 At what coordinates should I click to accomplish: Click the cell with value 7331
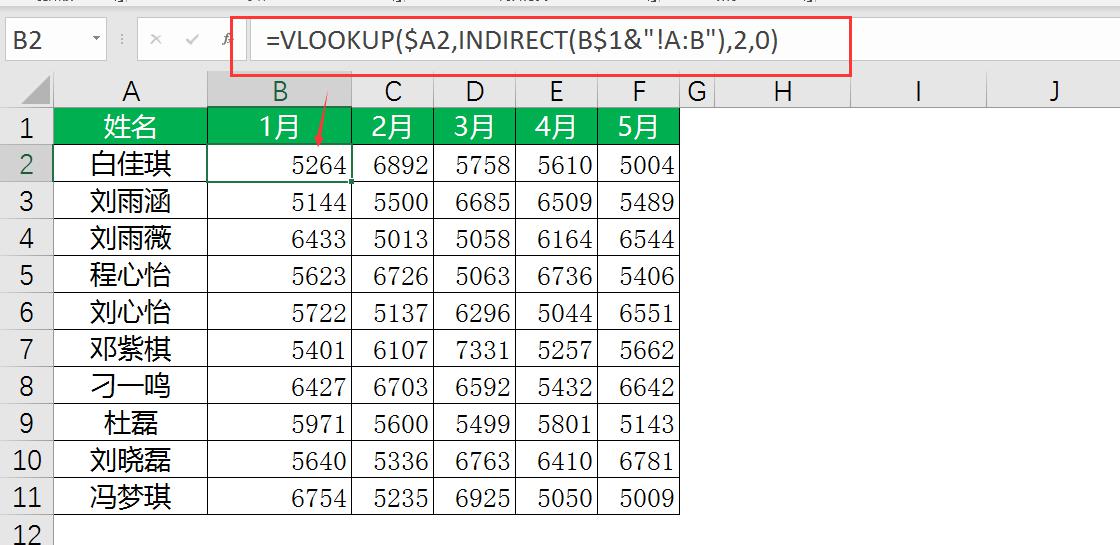[474, 349]
